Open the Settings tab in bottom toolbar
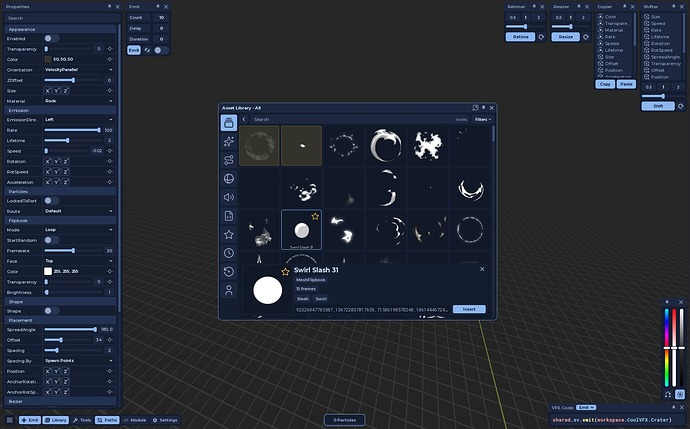The image size is (690, 429). [165, 420]
